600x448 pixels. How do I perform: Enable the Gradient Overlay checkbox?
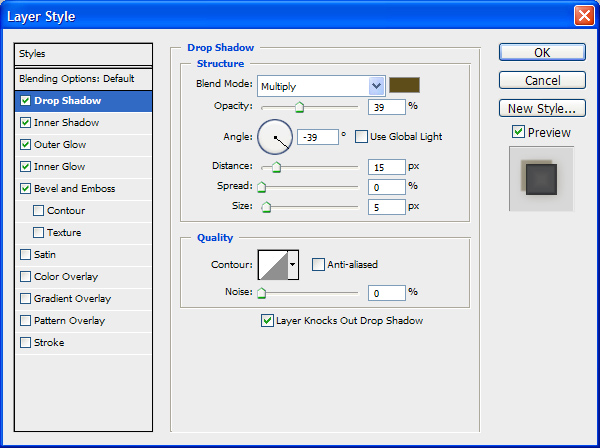25,299
